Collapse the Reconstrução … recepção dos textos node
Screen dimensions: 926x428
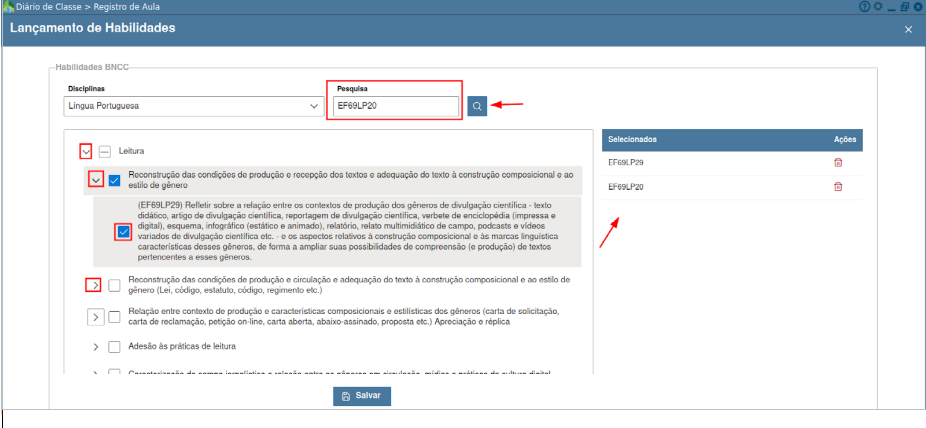[96, 179]
